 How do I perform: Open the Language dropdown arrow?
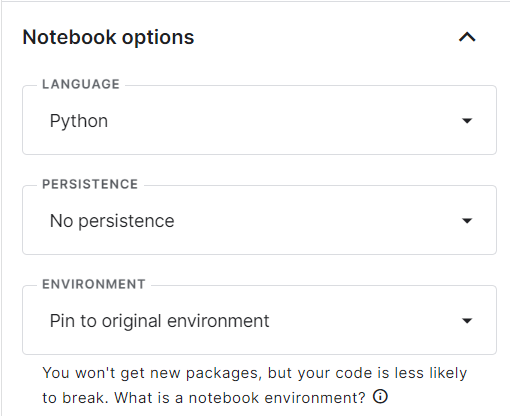click(467, 120)
